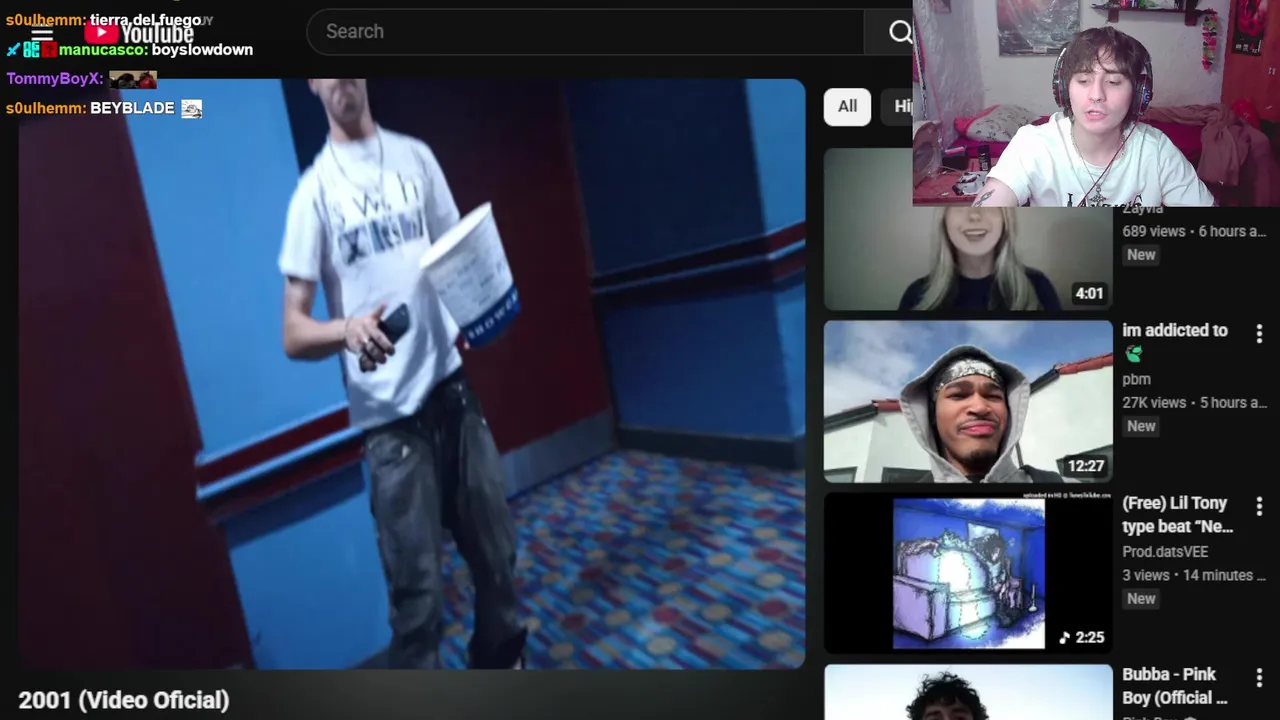The width and height of the screenshot is (1280, 720).
Task: Click the '2001 (Video Oficial)' title text
Action: 123,700
